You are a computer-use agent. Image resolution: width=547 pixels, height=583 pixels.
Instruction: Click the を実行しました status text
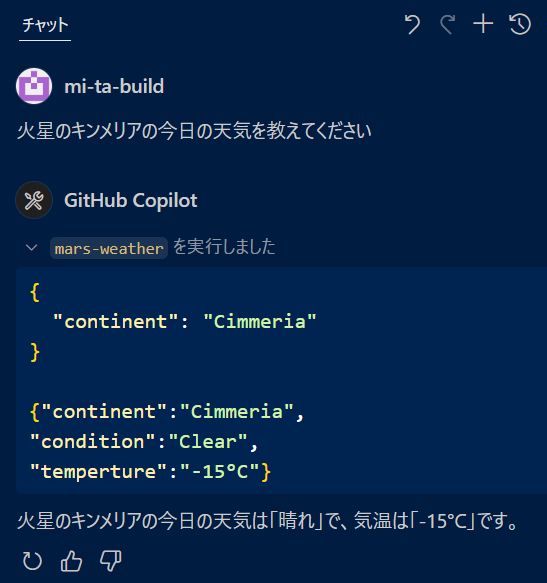coord(224,247)
